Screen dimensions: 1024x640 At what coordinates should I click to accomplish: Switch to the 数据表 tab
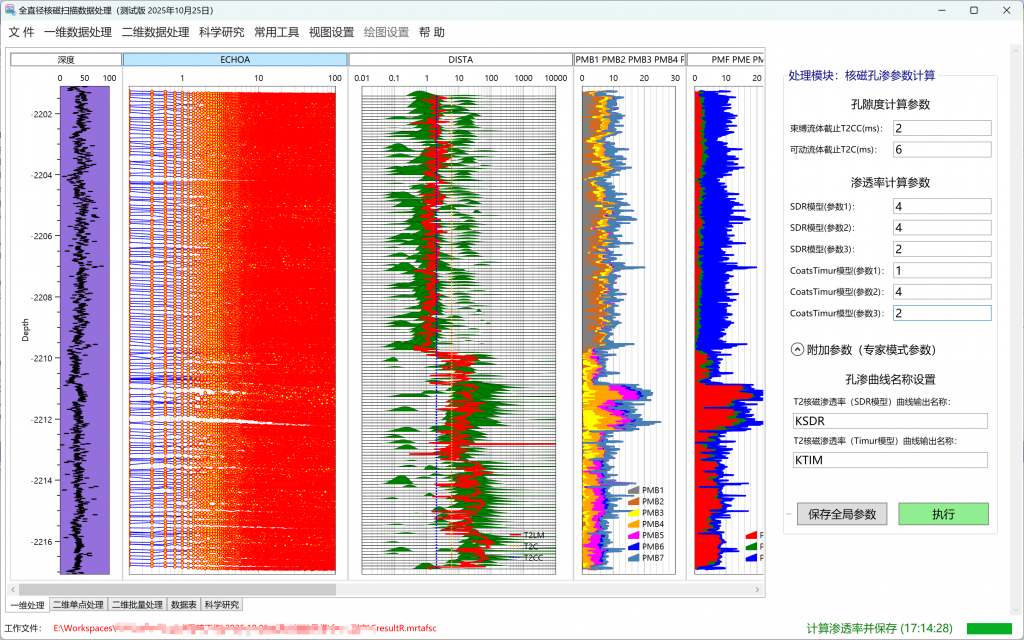pos(183,605)
